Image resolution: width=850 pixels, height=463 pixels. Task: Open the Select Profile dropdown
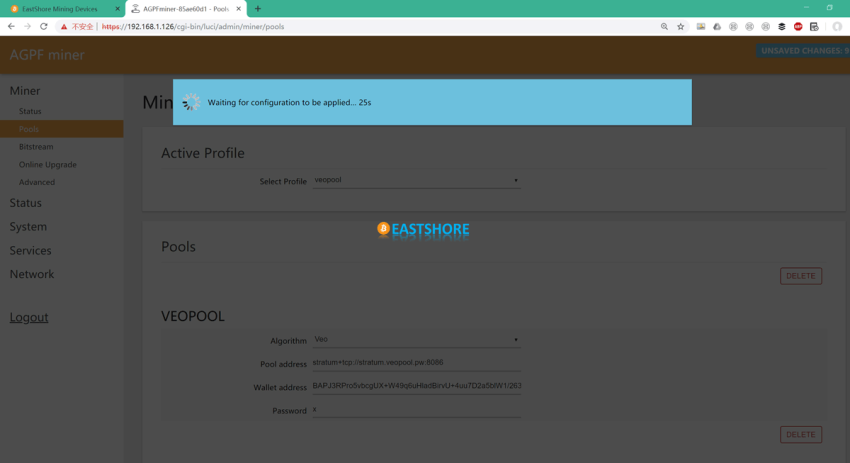point(416,181)
